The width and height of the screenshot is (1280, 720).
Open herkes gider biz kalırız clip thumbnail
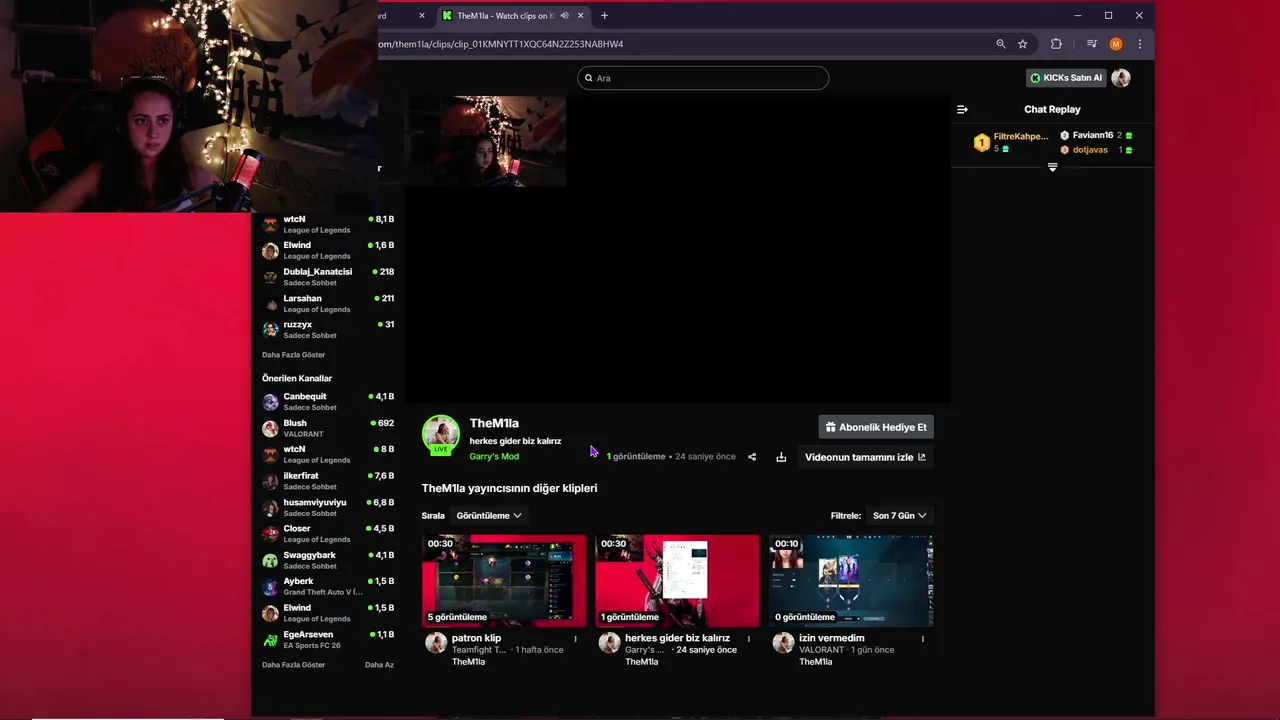677,581
